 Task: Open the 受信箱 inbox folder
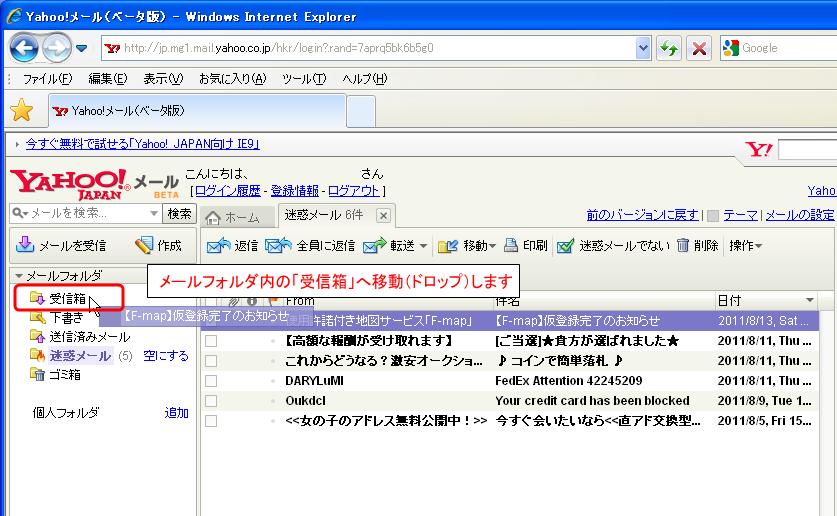[67, 299]
